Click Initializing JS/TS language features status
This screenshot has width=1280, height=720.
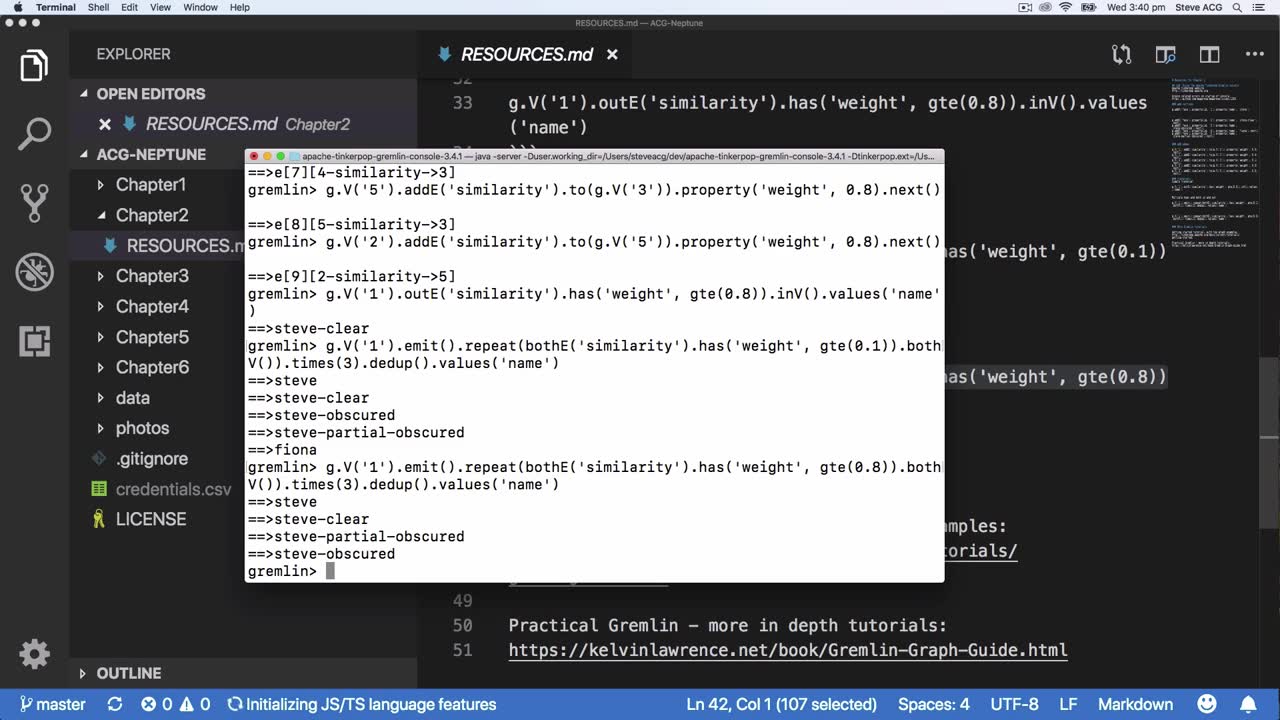click(361, 704)
